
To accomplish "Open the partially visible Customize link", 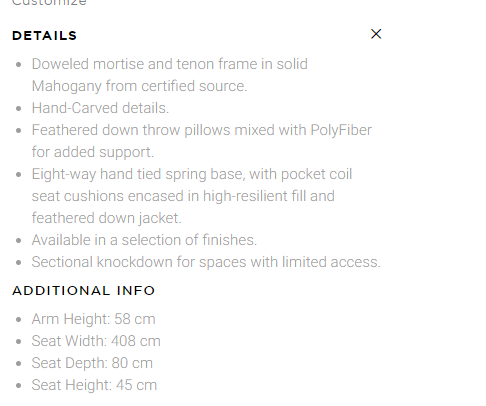I will [49, 3].
